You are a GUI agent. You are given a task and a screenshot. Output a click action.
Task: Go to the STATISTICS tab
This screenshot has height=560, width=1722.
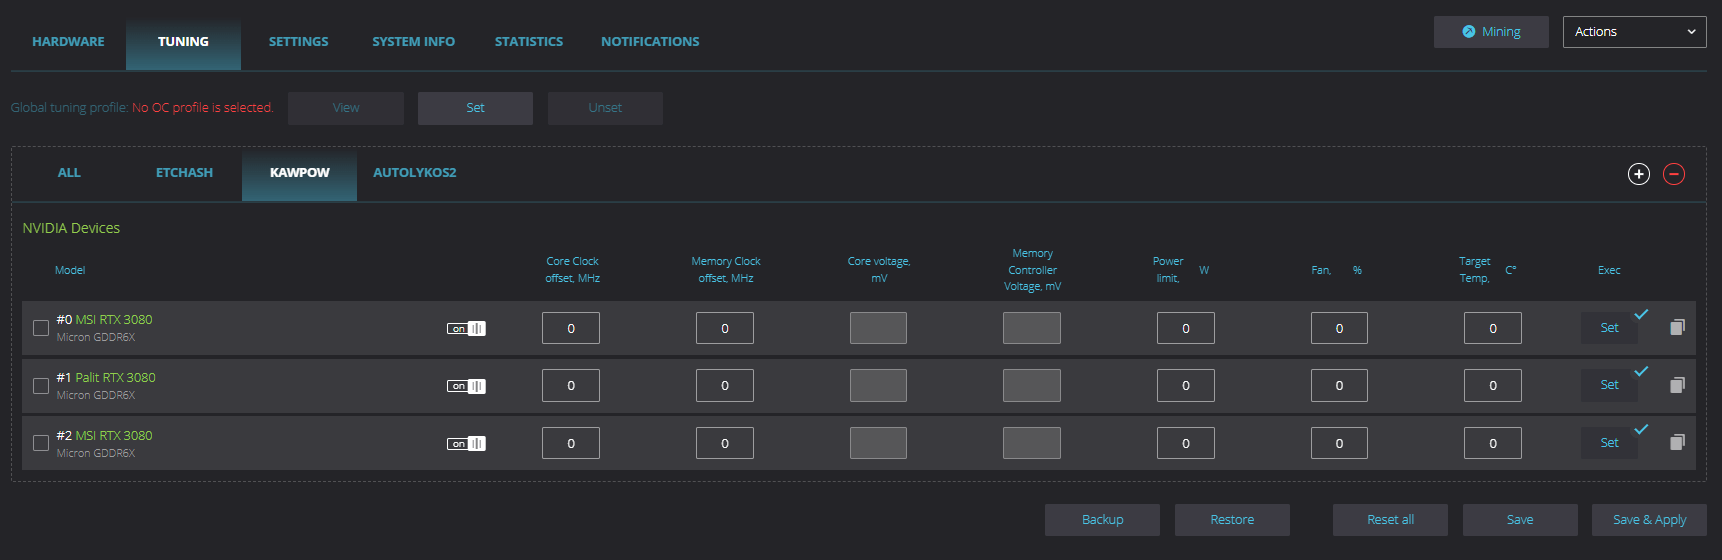pyautogui.click(x=528, y=42)
